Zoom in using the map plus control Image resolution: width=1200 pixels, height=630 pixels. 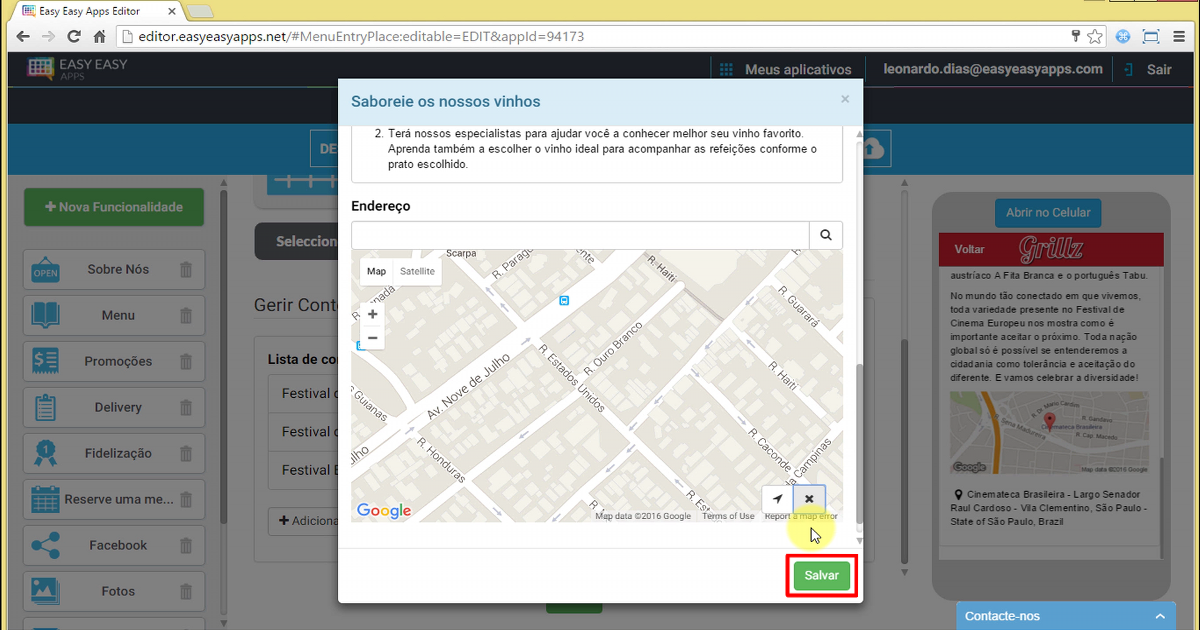(x=372, y=313)
